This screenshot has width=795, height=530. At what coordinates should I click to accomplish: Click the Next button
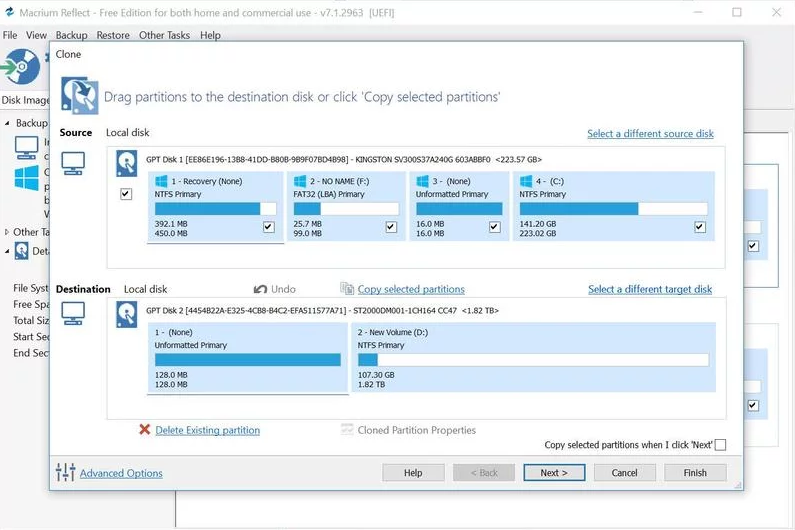pos(554,473)
